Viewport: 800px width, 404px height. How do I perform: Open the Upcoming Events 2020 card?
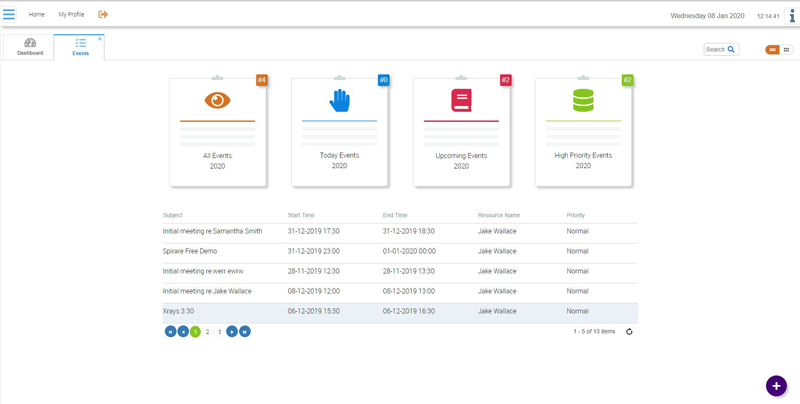click(461, 132)
